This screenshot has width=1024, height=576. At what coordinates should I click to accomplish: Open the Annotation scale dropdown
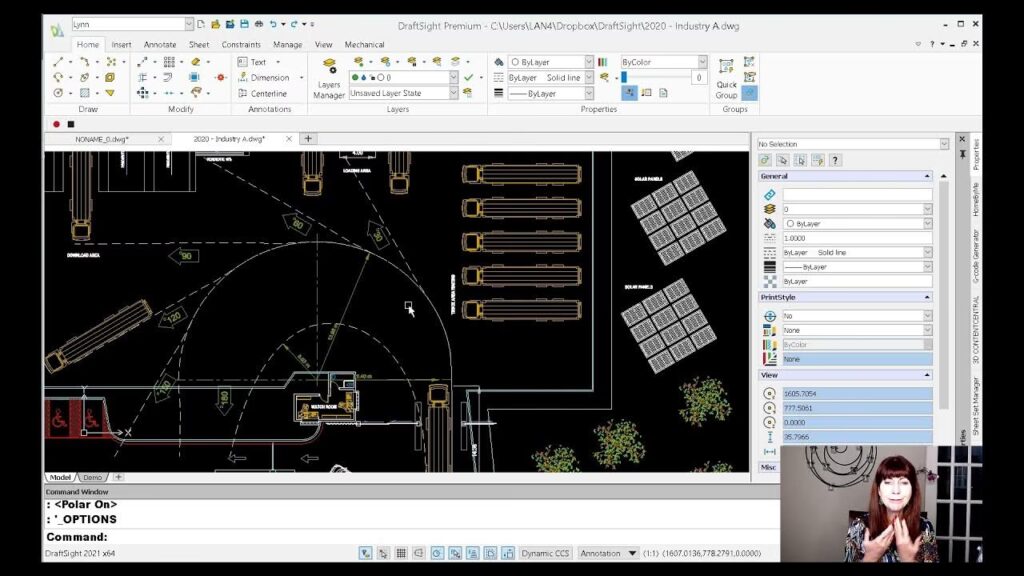click(x=632, y=553)
